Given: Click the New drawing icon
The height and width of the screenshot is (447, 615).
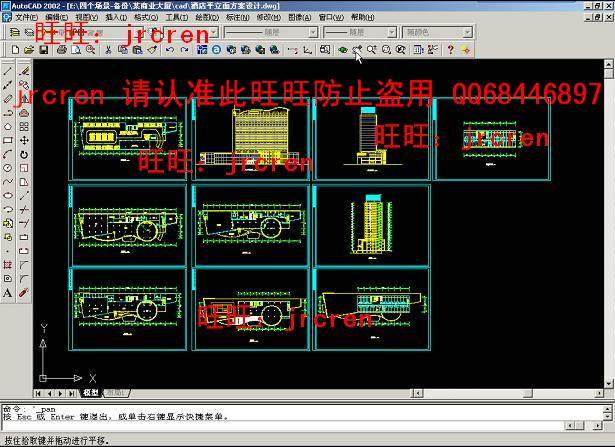Looking at the screenshot, I should (x=15, y=50).
